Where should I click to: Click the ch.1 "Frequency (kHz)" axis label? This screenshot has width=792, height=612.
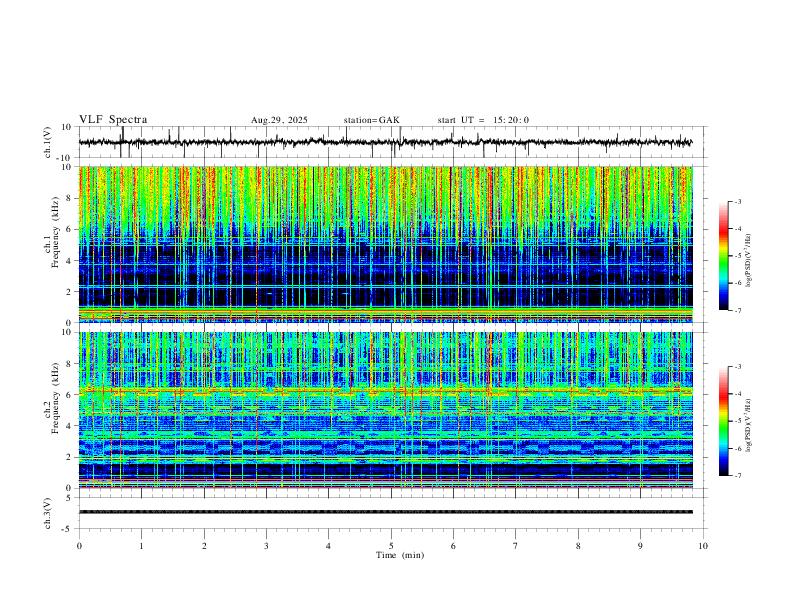coord(55,230)
